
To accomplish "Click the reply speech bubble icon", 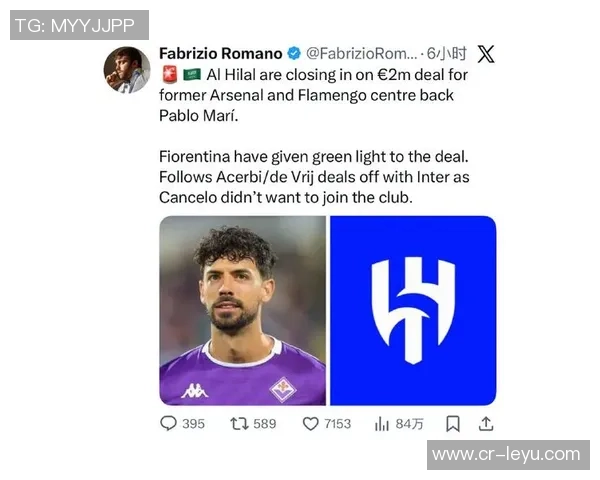I will 168,424.
